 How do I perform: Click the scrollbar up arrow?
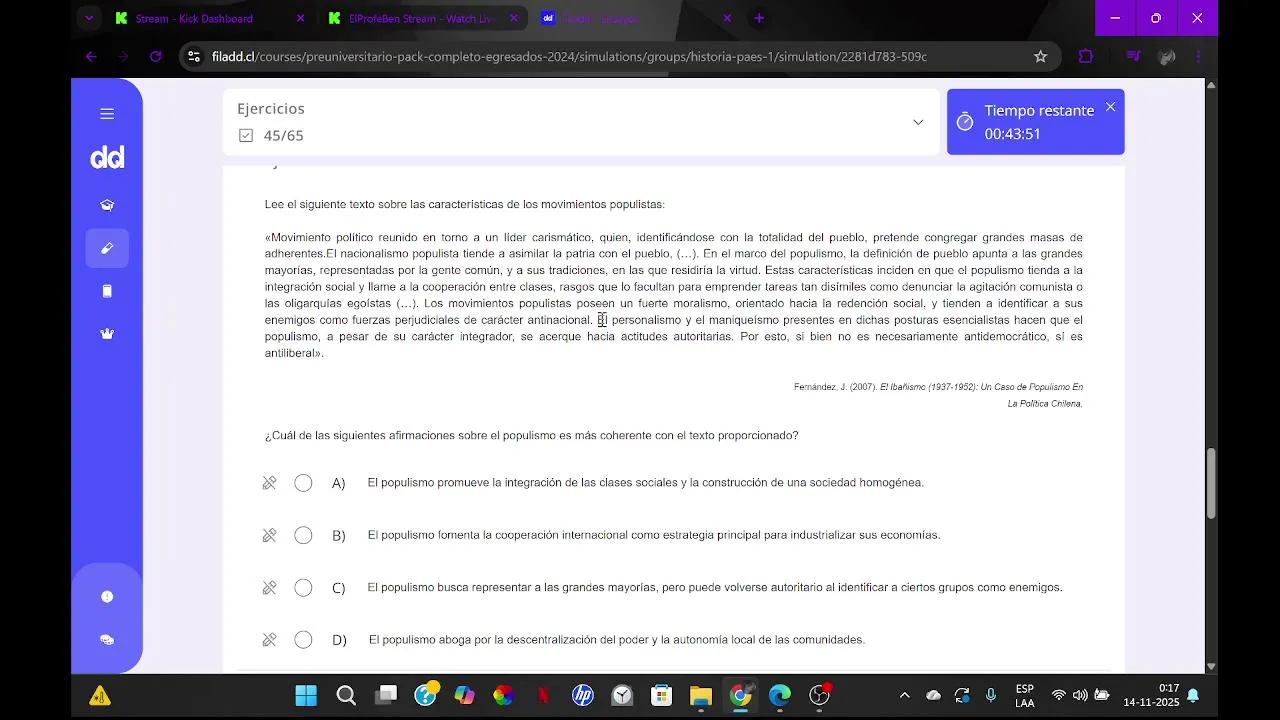click(x=1211, y=86)
